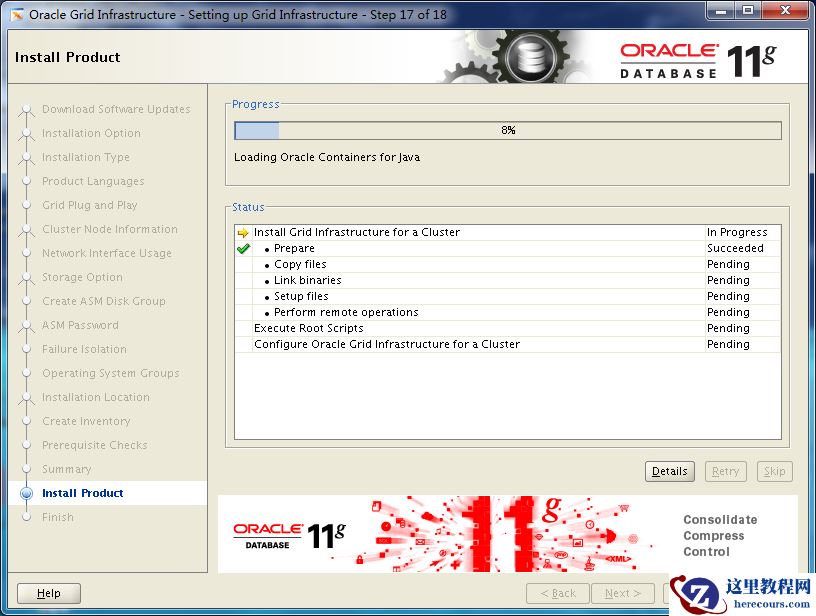This screenshot has width=816, height=616.
Task: Select the Operating System Groups step
Action: pyautogui.click(x=111, y=373)
